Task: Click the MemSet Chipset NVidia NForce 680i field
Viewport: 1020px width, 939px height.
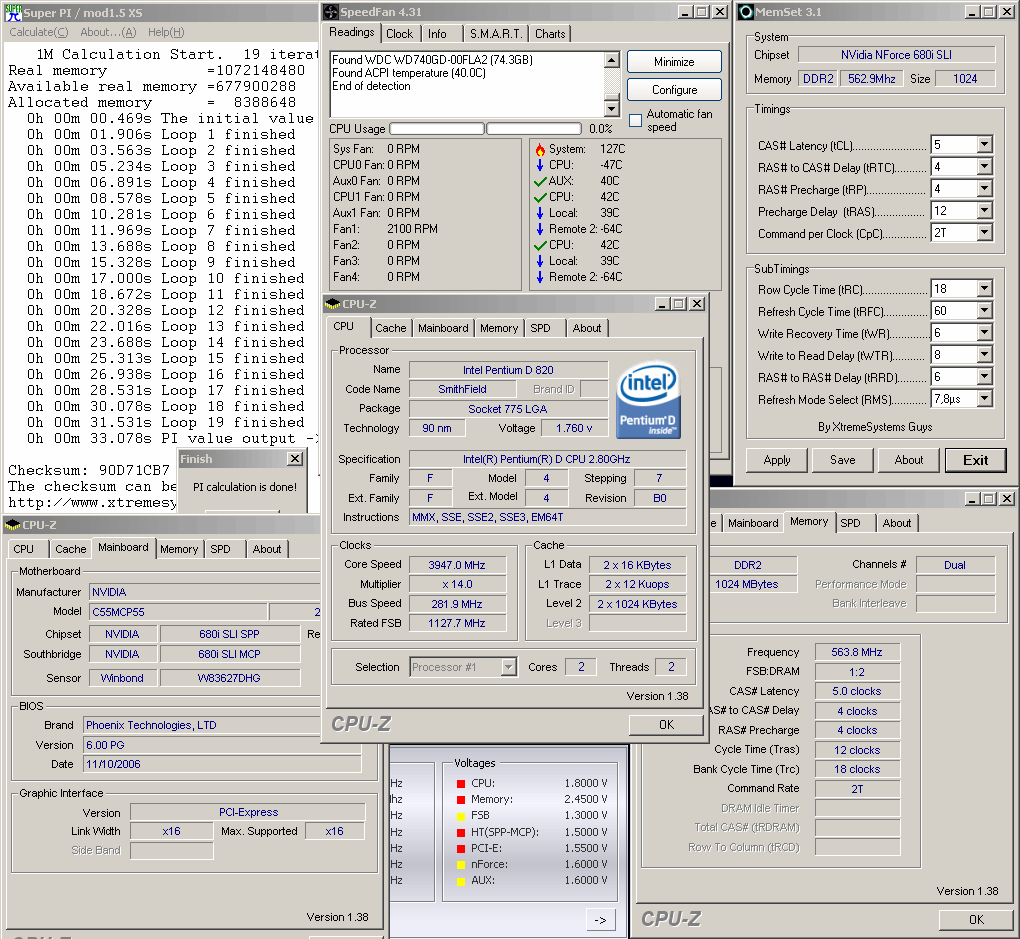Action: click(x=896, y=55)
